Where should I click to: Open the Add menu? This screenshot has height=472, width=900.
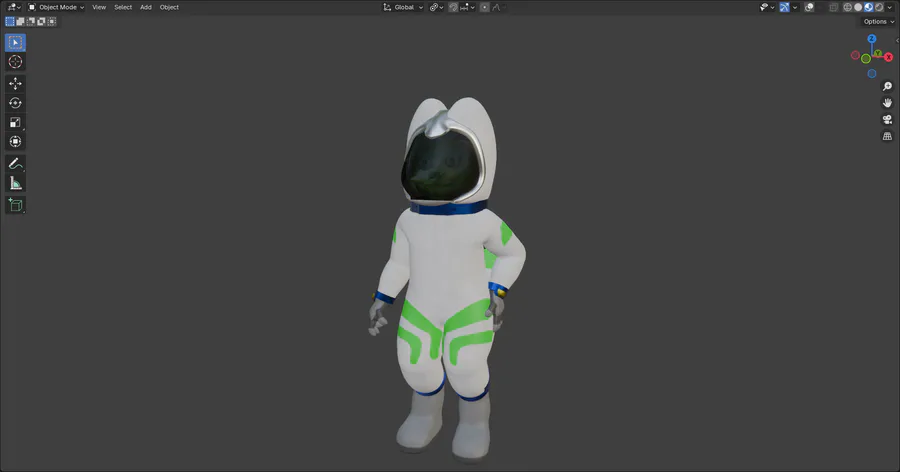point(146,7)
